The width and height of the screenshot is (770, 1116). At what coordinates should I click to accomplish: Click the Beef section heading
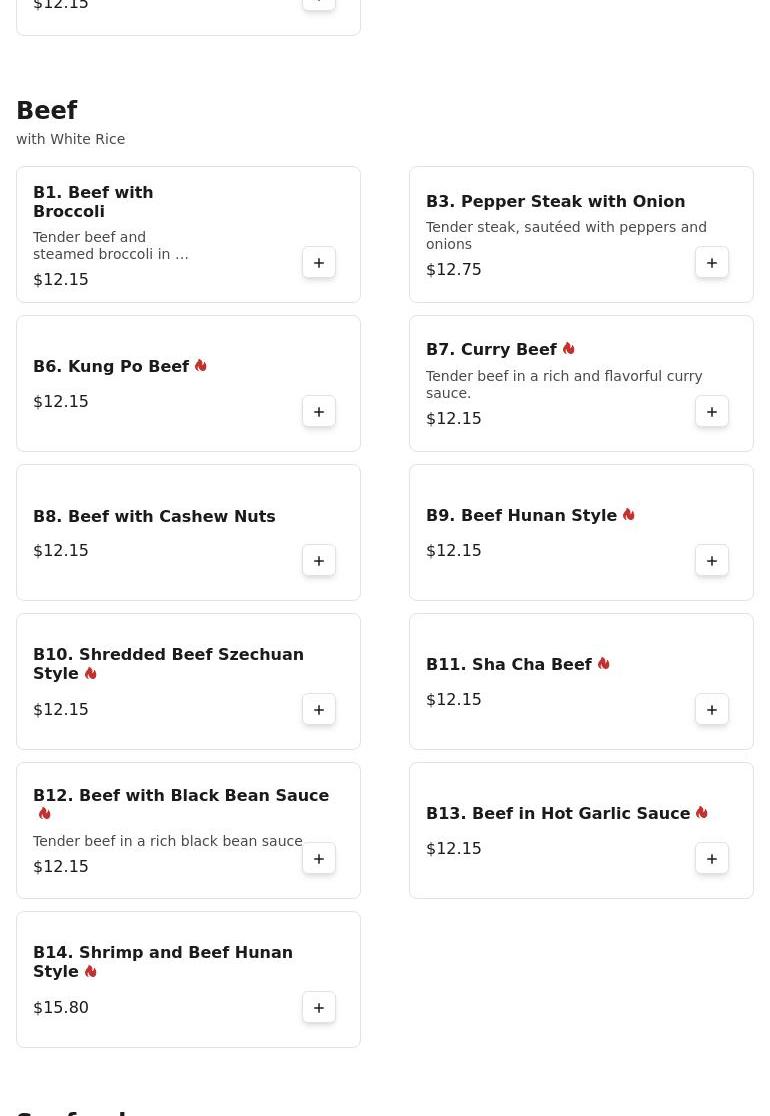pos(47,111)
